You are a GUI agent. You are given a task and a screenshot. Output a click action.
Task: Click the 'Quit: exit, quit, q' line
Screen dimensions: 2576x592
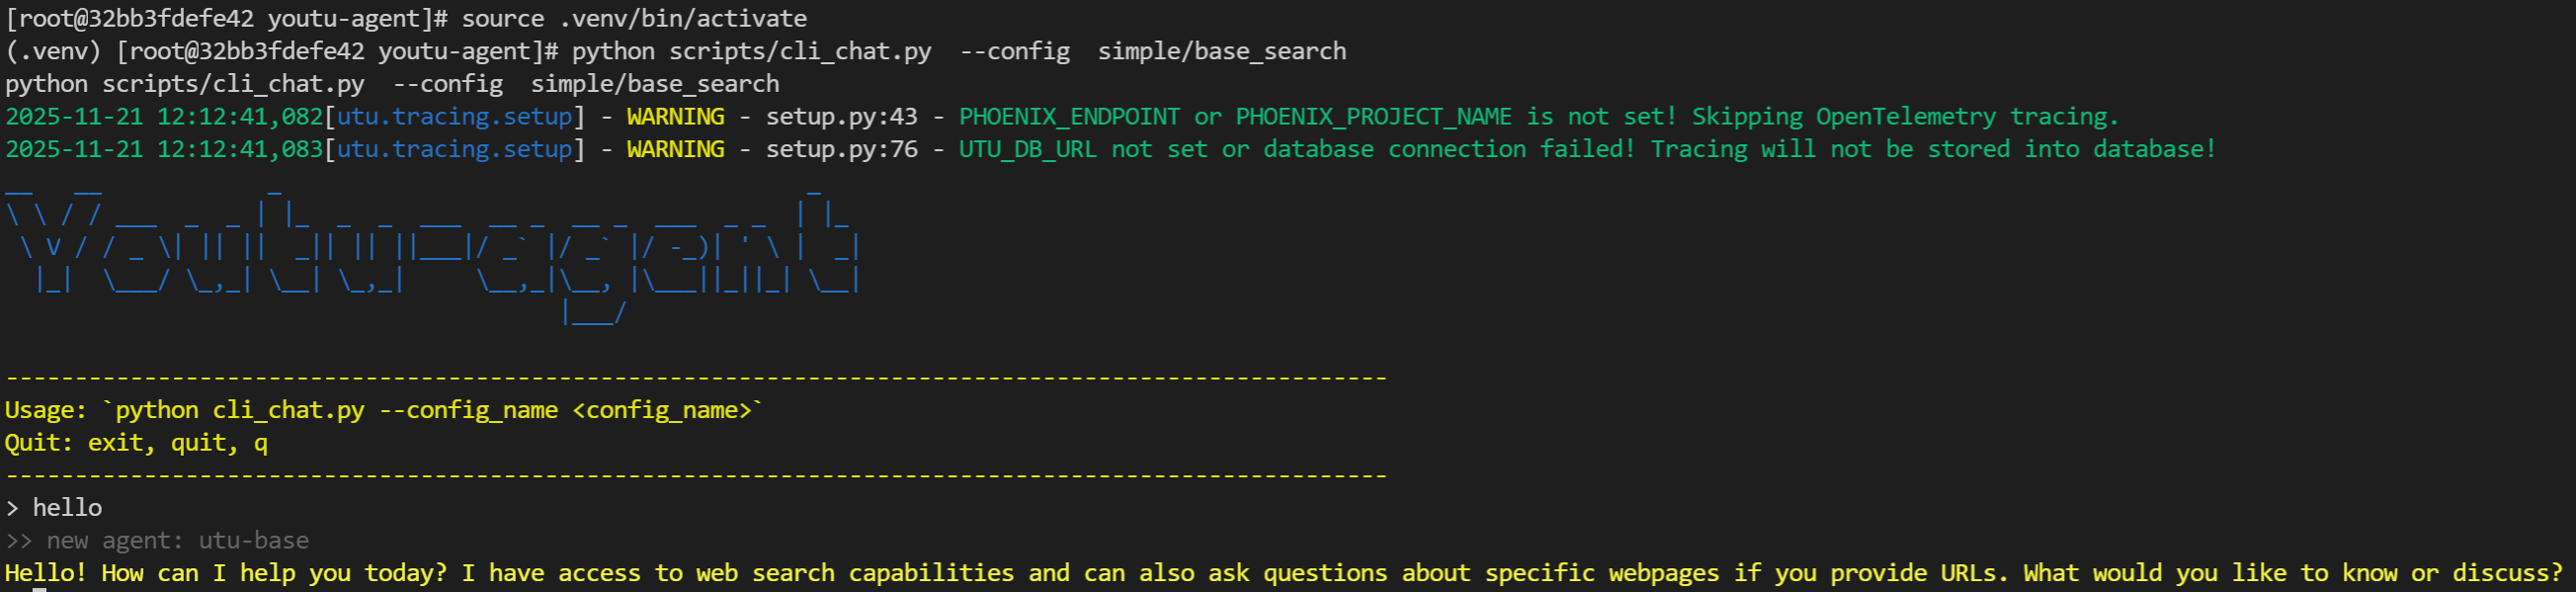point(136,443)
